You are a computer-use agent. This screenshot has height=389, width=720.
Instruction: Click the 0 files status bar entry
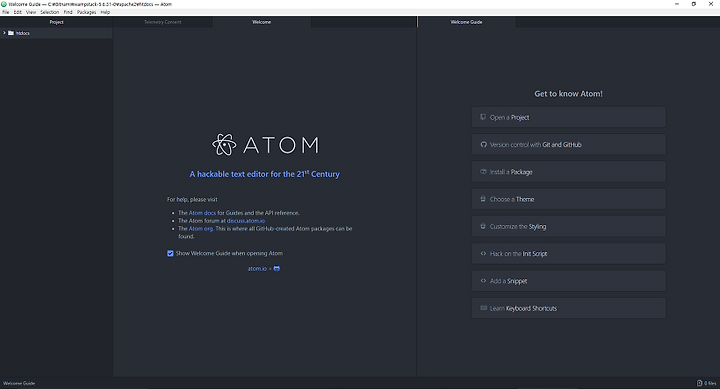(707, 383)
